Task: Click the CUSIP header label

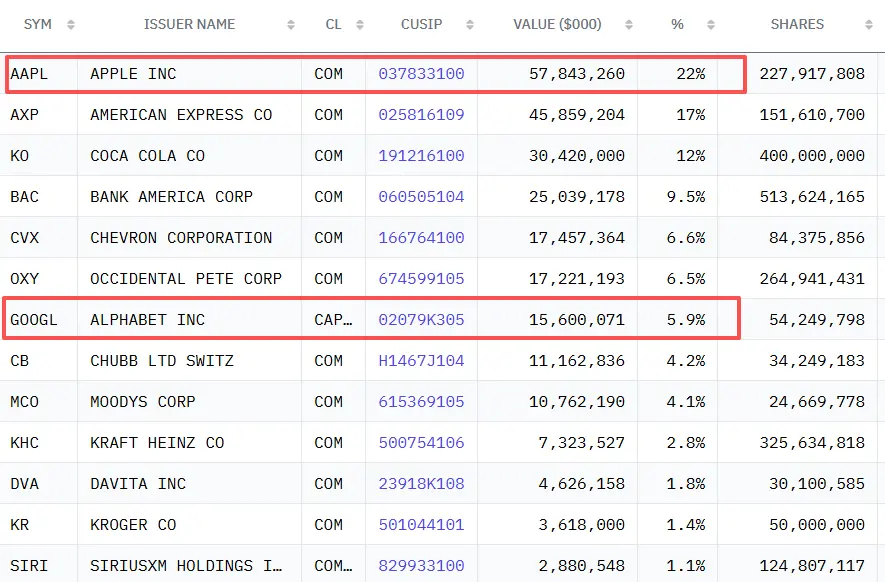Action: [422, 24]
